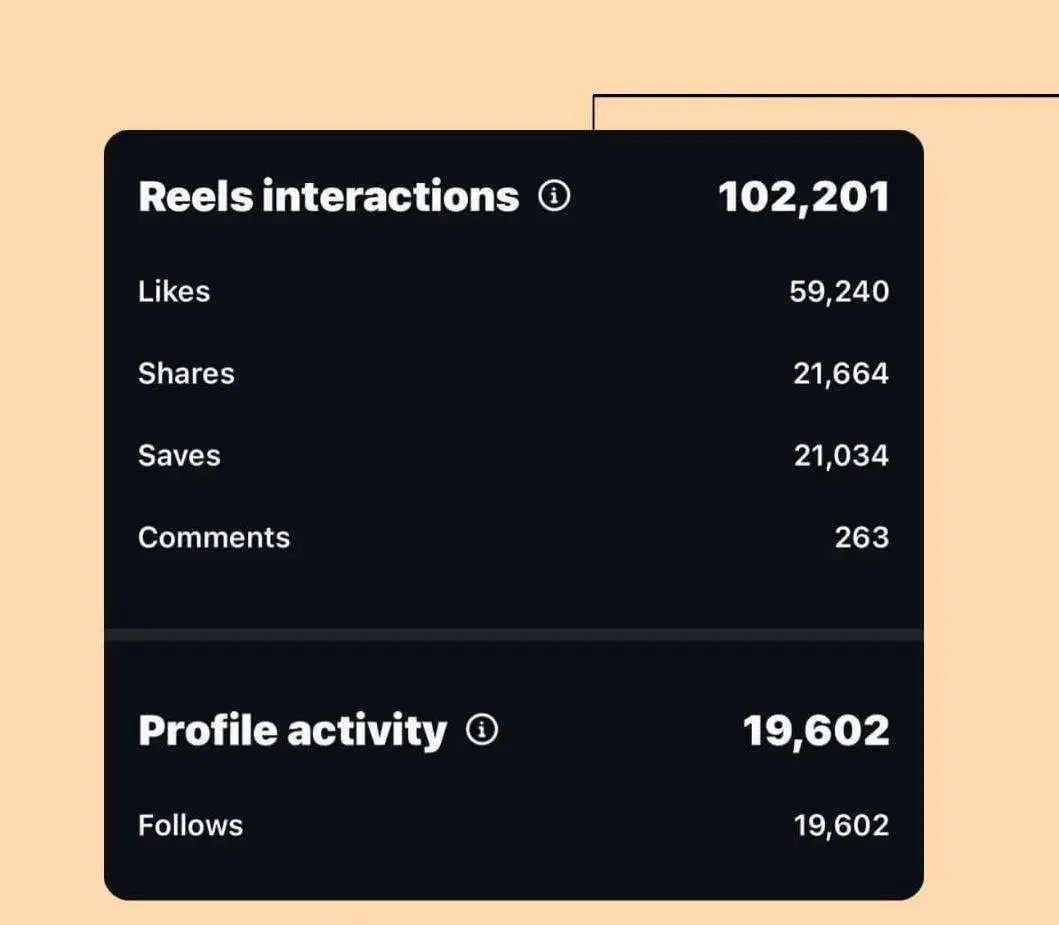The height and width of the screenshot is (925, 1059).
Task: Open the Profile activity info icon
Action: 482,731
